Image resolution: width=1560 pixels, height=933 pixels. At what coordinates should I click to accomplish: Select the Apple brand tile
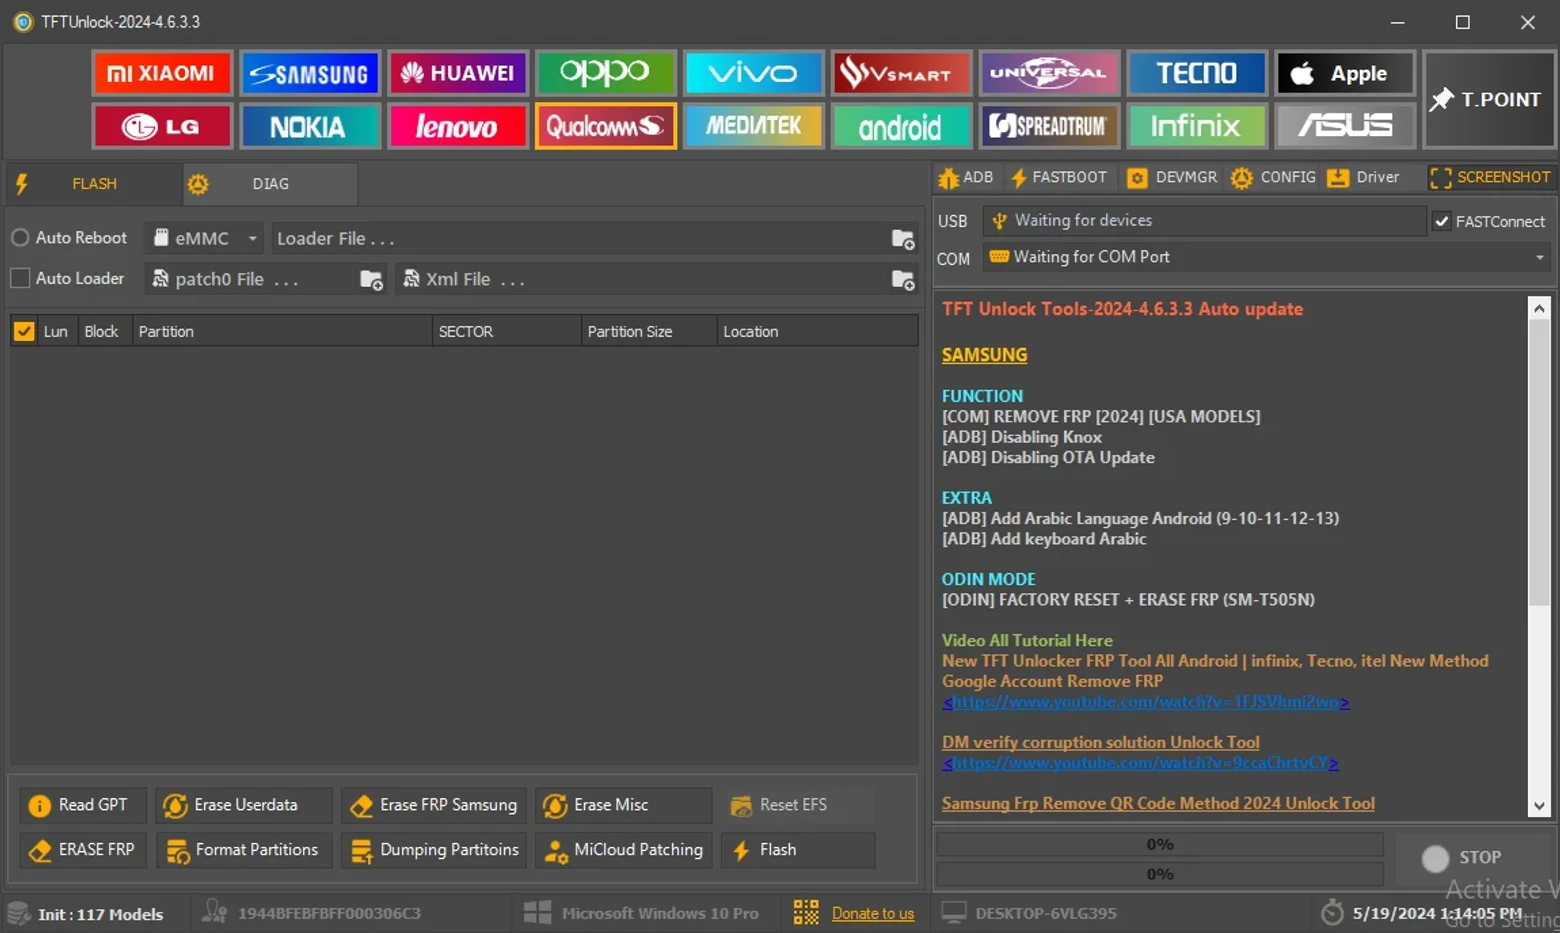click(1345, 73)
